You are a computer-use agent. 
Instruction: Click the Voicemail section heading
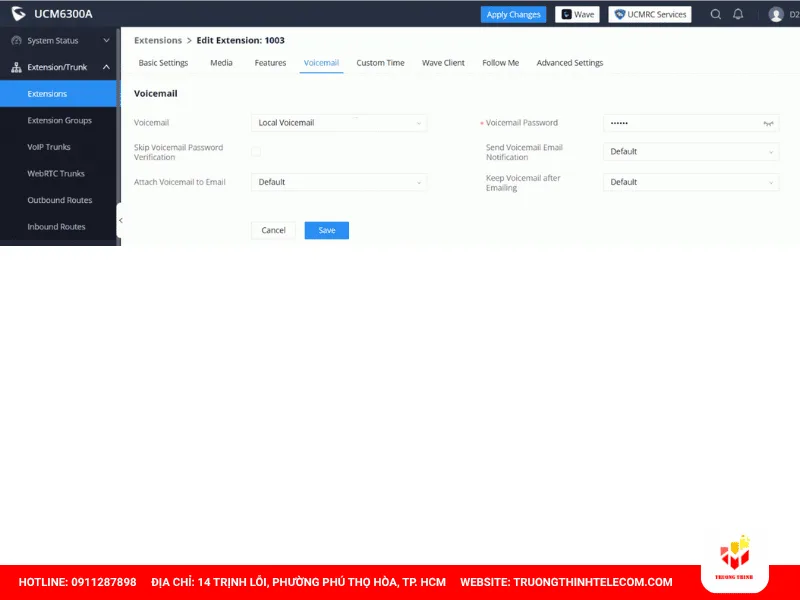click(156, 93)
